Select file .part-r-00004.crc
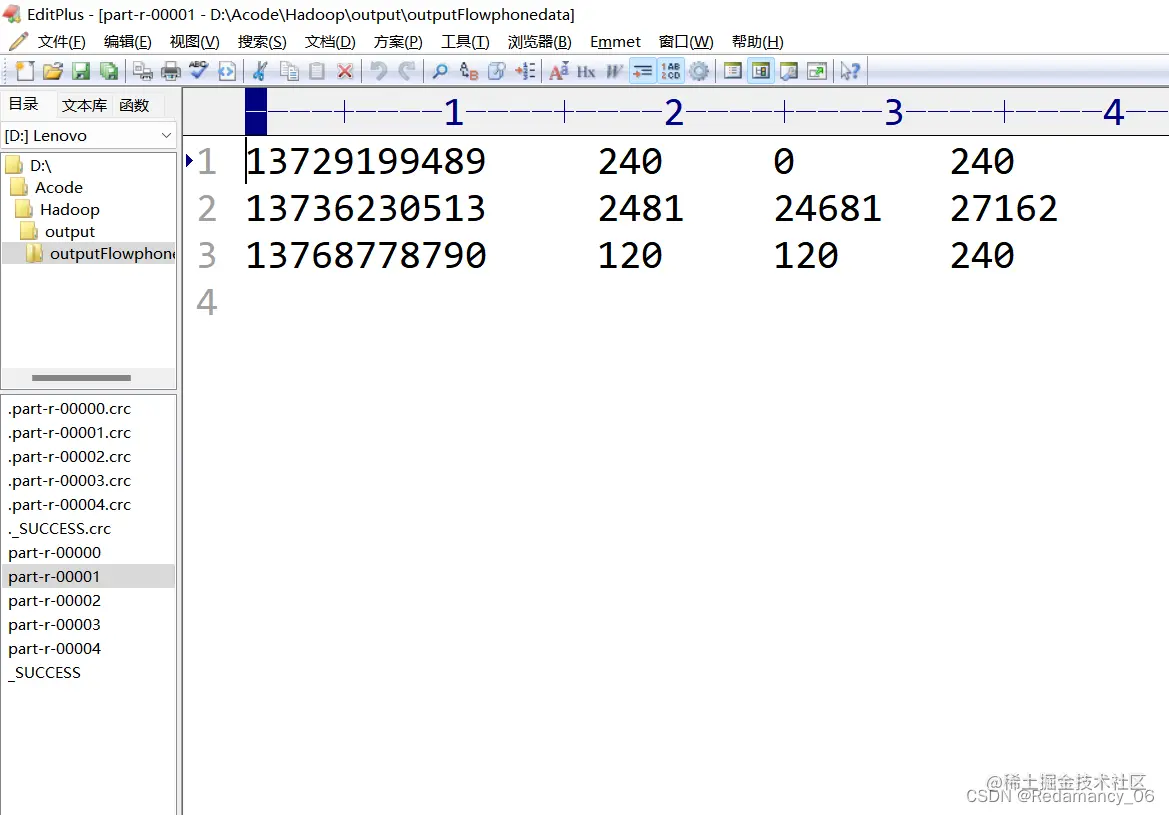The height and width of the screenshot is (815, 1169). pos(69,504)
